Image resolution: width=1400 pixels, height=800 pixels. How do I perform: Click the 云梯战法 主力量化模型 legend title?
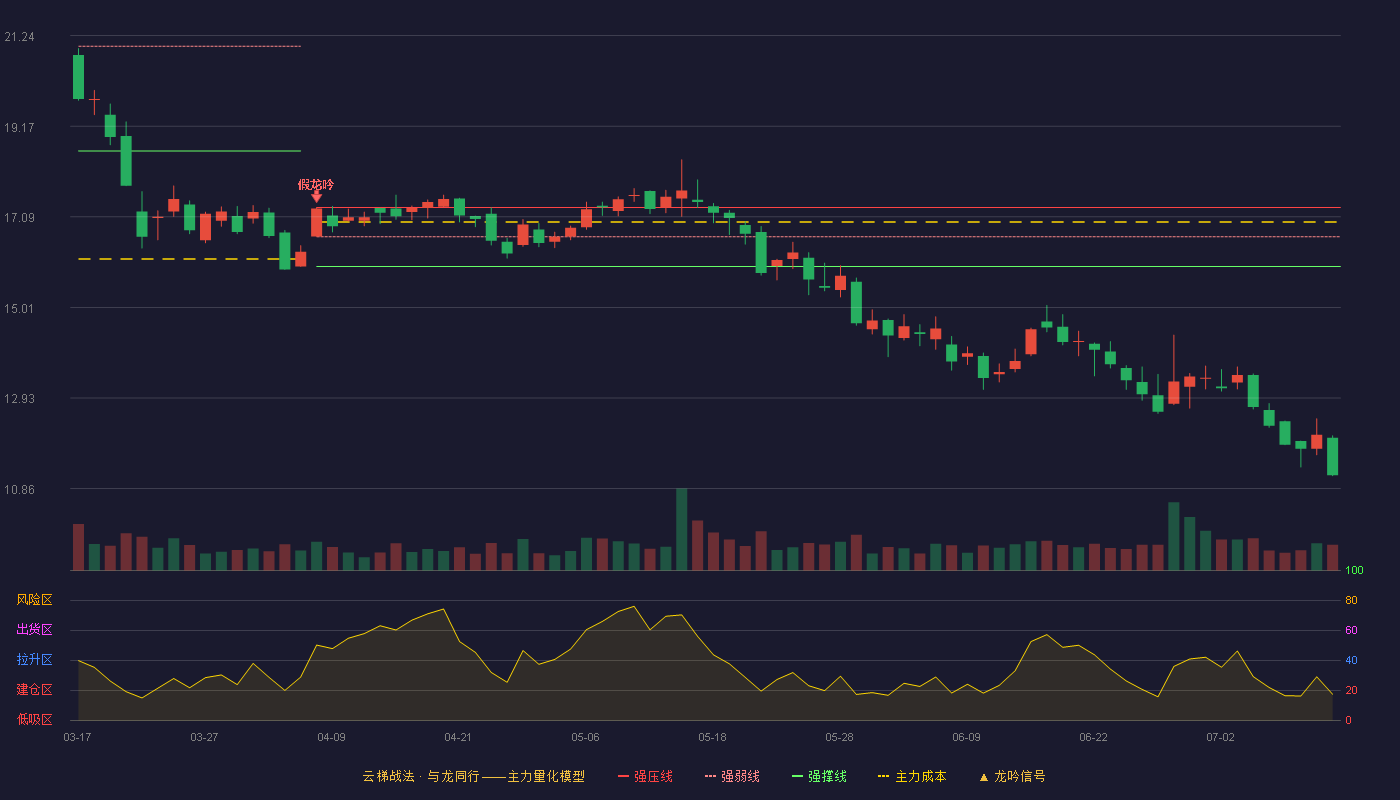[x=473, y=776]
